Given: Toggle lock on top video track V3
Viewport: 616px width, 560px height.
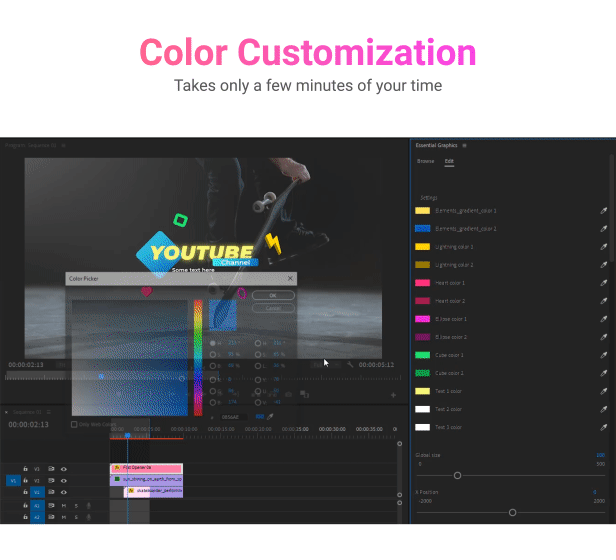Looking at the screenshot, I should tap(25, 468).
